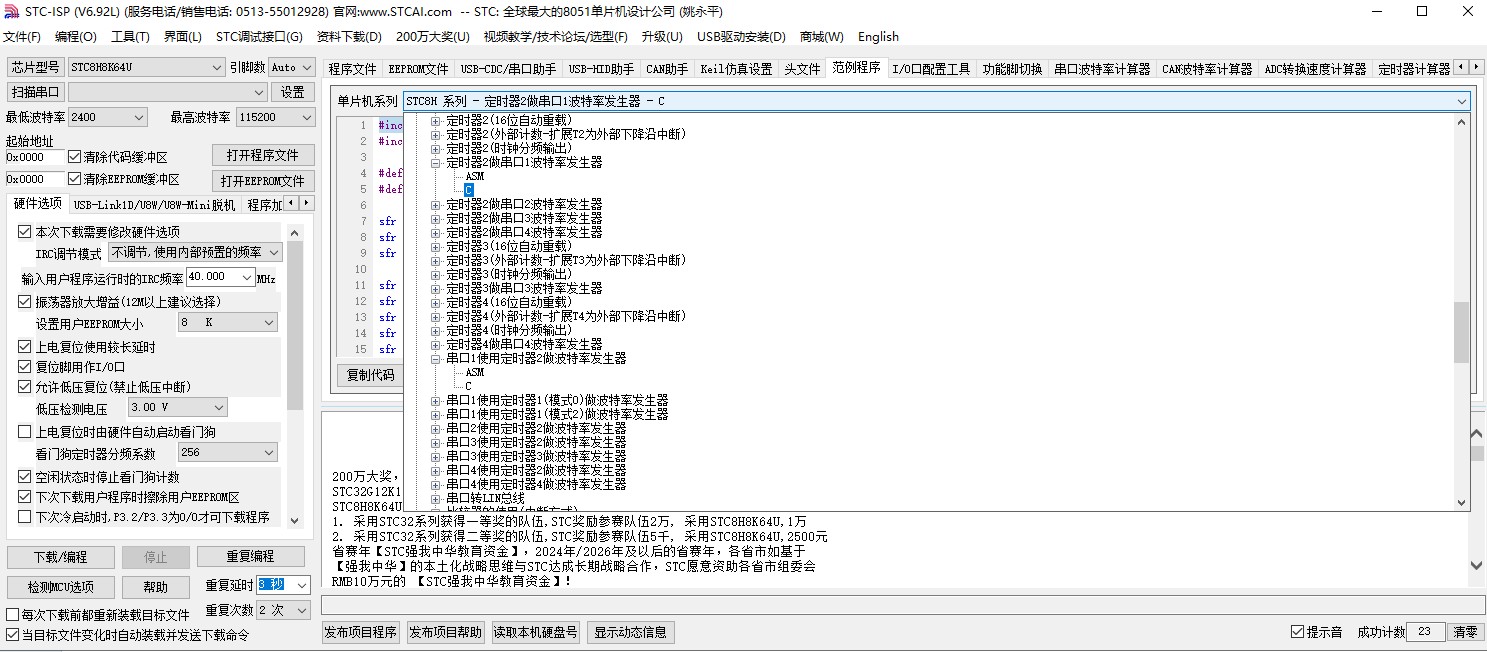Click the STC-ISP application icon in title bar
Image resolution: width=1487 pixels, height=652 pixels.
11,11
